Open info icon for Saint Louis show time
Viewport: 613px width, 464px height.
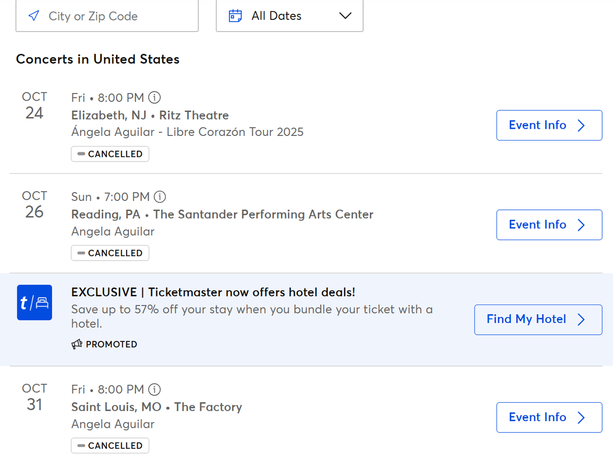pyautogui.click(x=155, y=390)
